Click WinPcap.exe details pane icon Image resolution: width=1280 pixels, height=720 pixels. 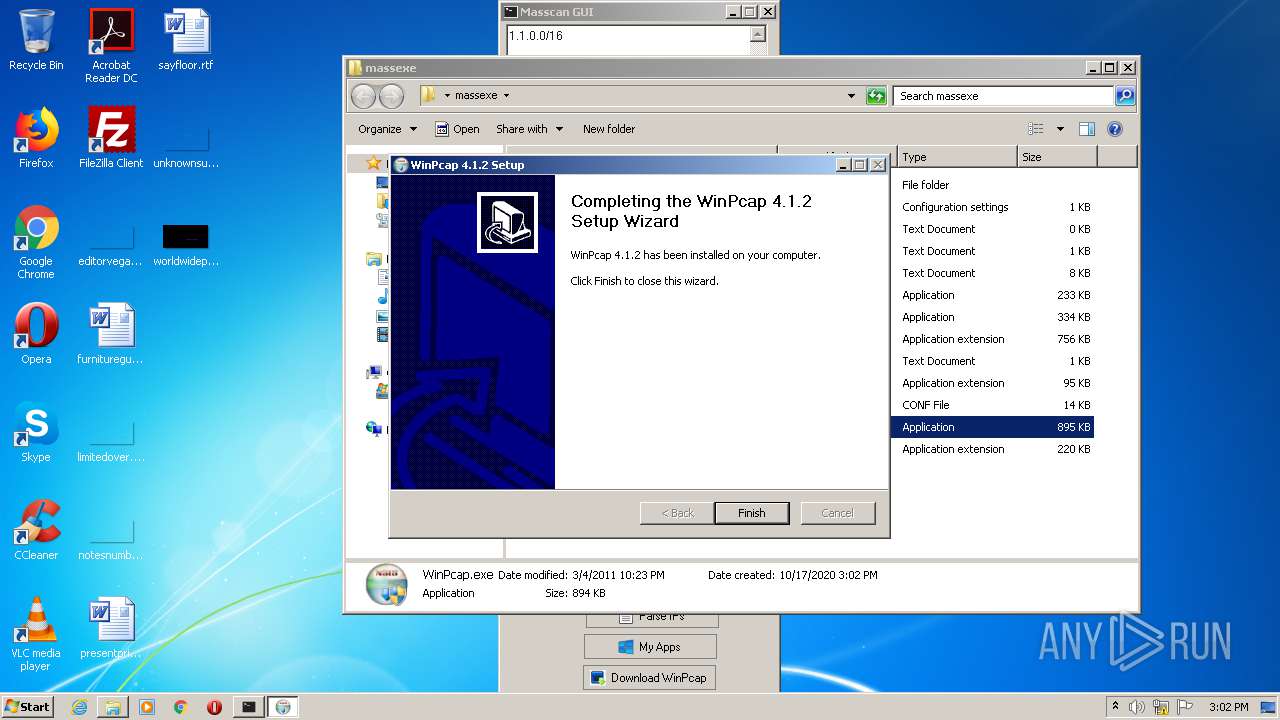click(386, 584)
